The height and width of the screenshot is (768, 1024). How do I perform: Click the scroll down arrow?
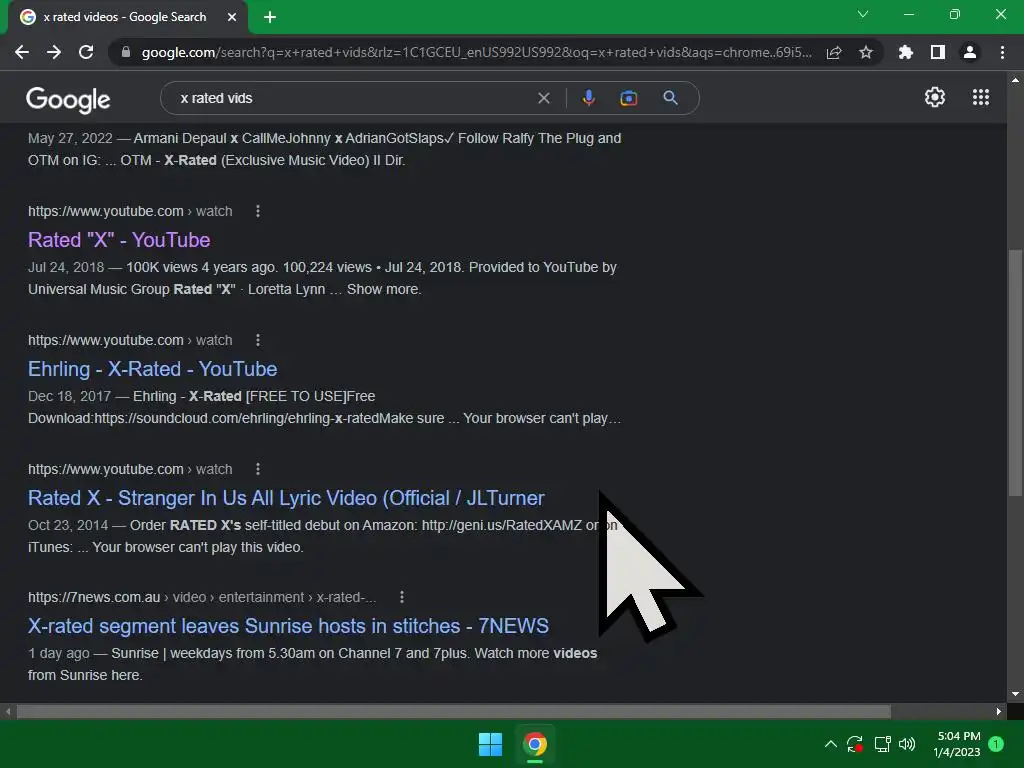pos(1015,694)
